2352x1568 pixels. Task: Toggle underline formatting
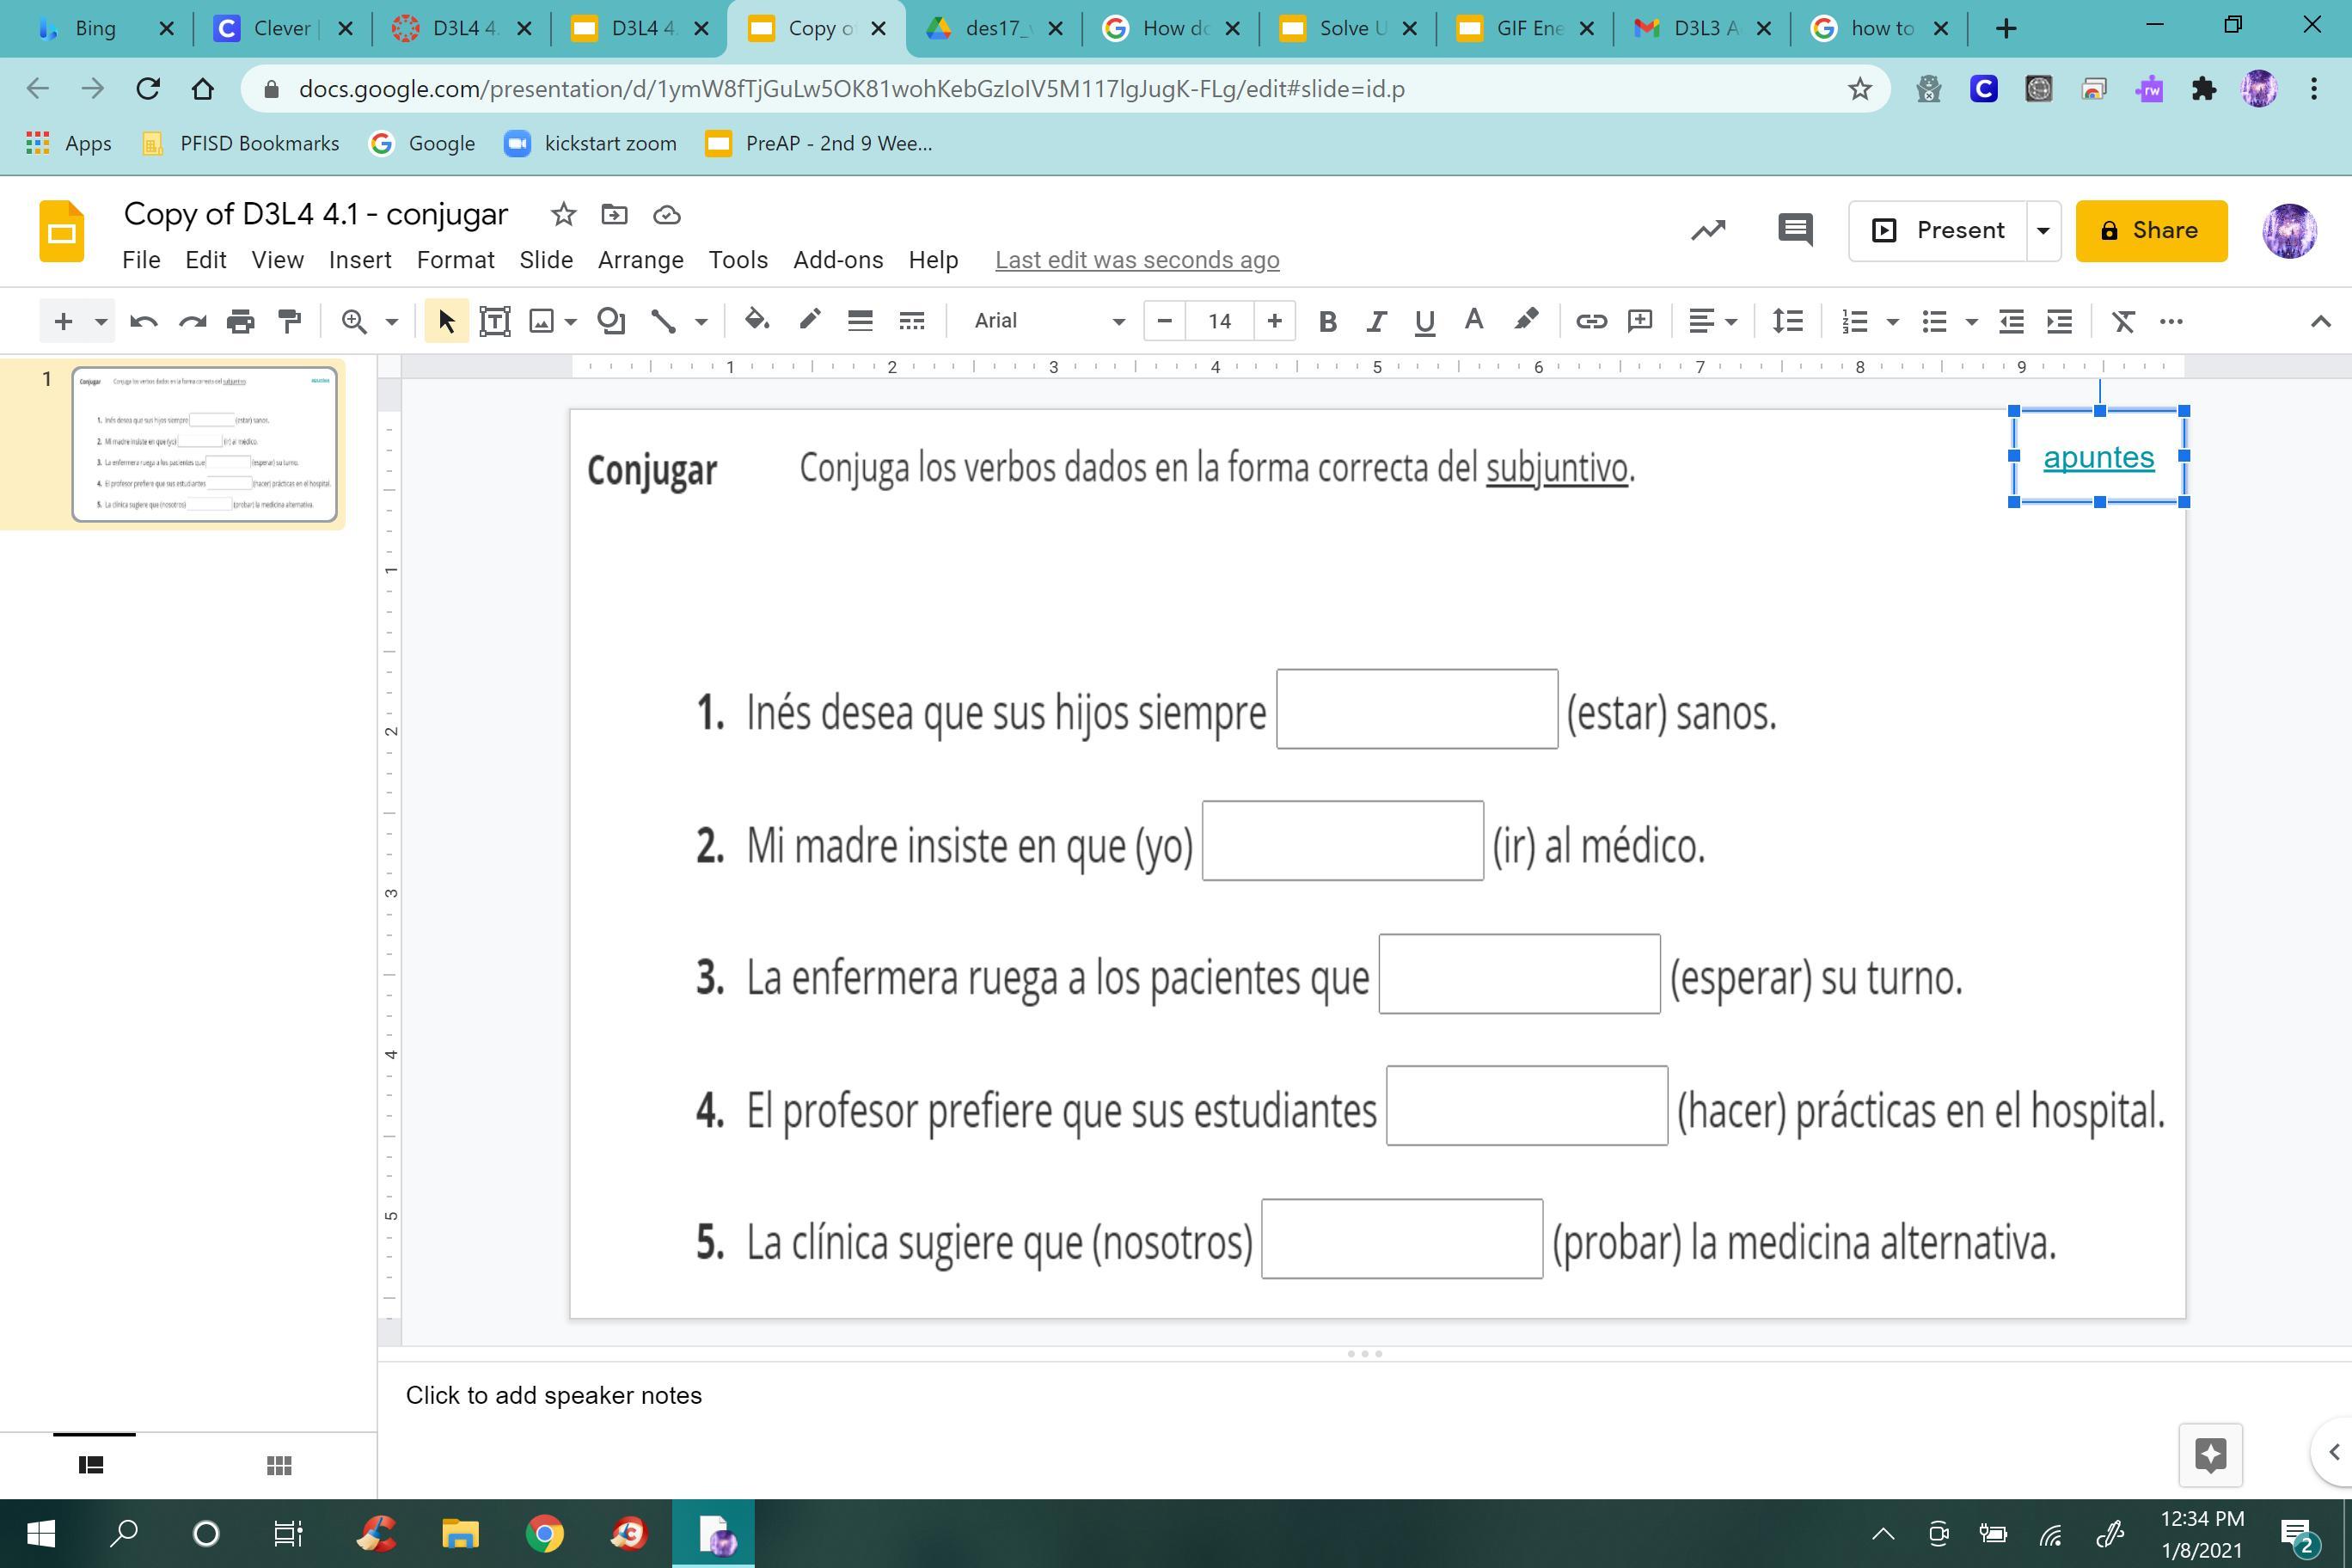click(1424, 321)
